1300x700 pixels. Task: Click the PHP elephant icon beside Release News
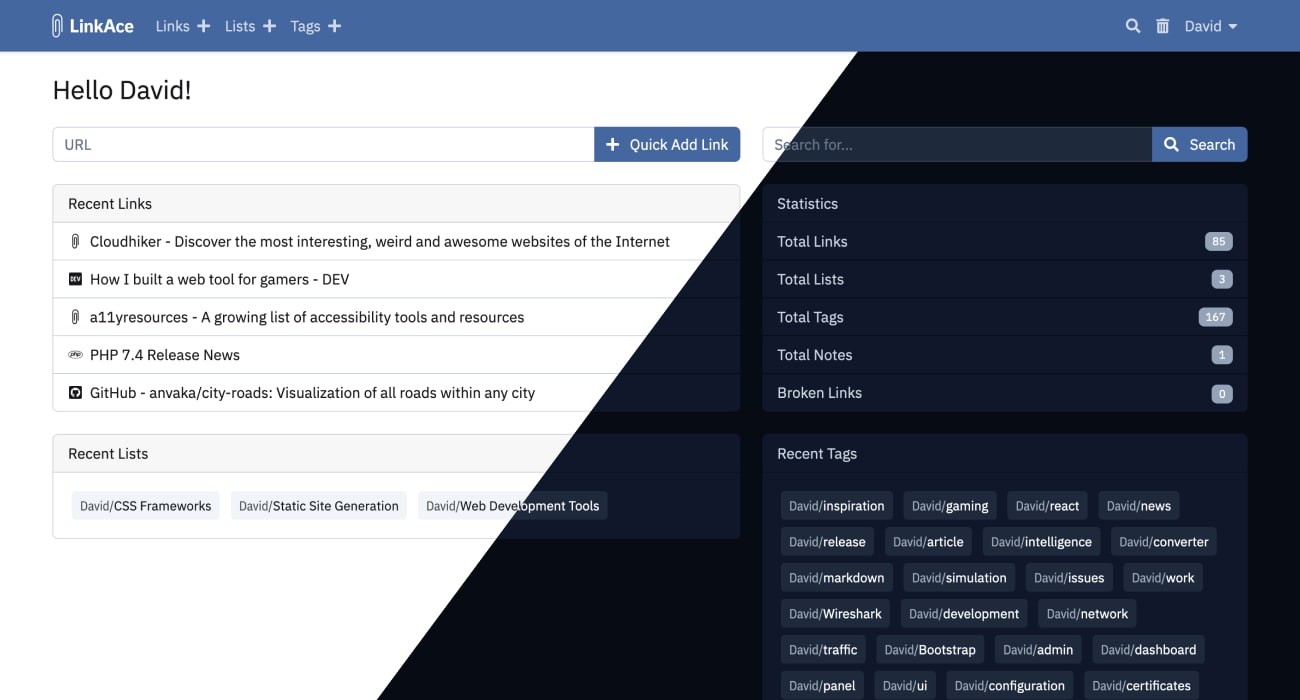click(x=76, y=354)
